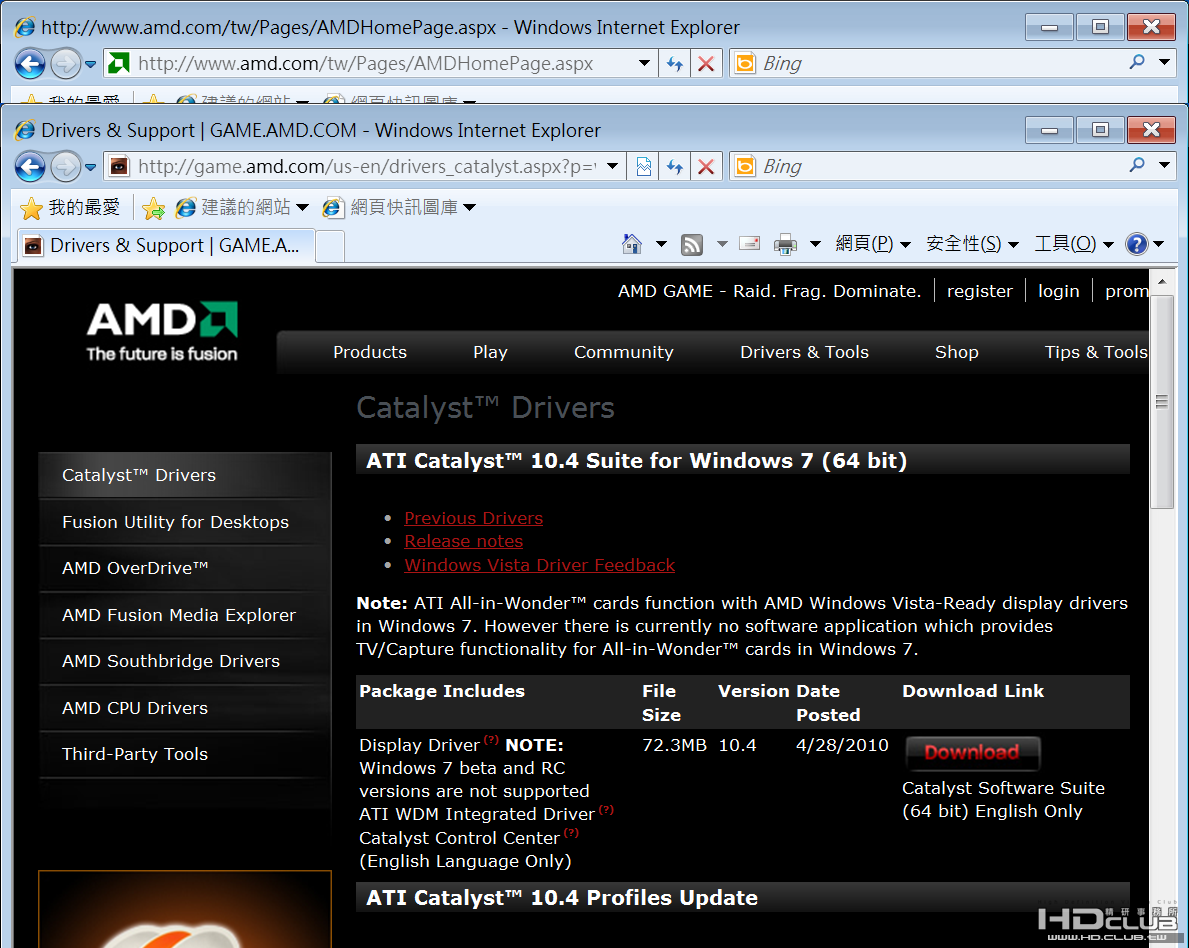Click front window URL address field
The image size is (1189, 948).
click(x=366, y=167)
